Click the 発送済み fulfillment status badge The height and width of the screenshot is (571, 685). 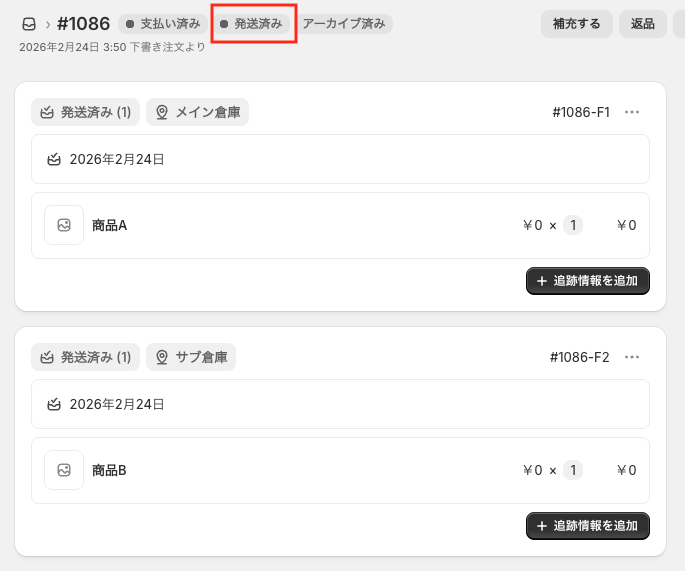click(x=252, y=23)
